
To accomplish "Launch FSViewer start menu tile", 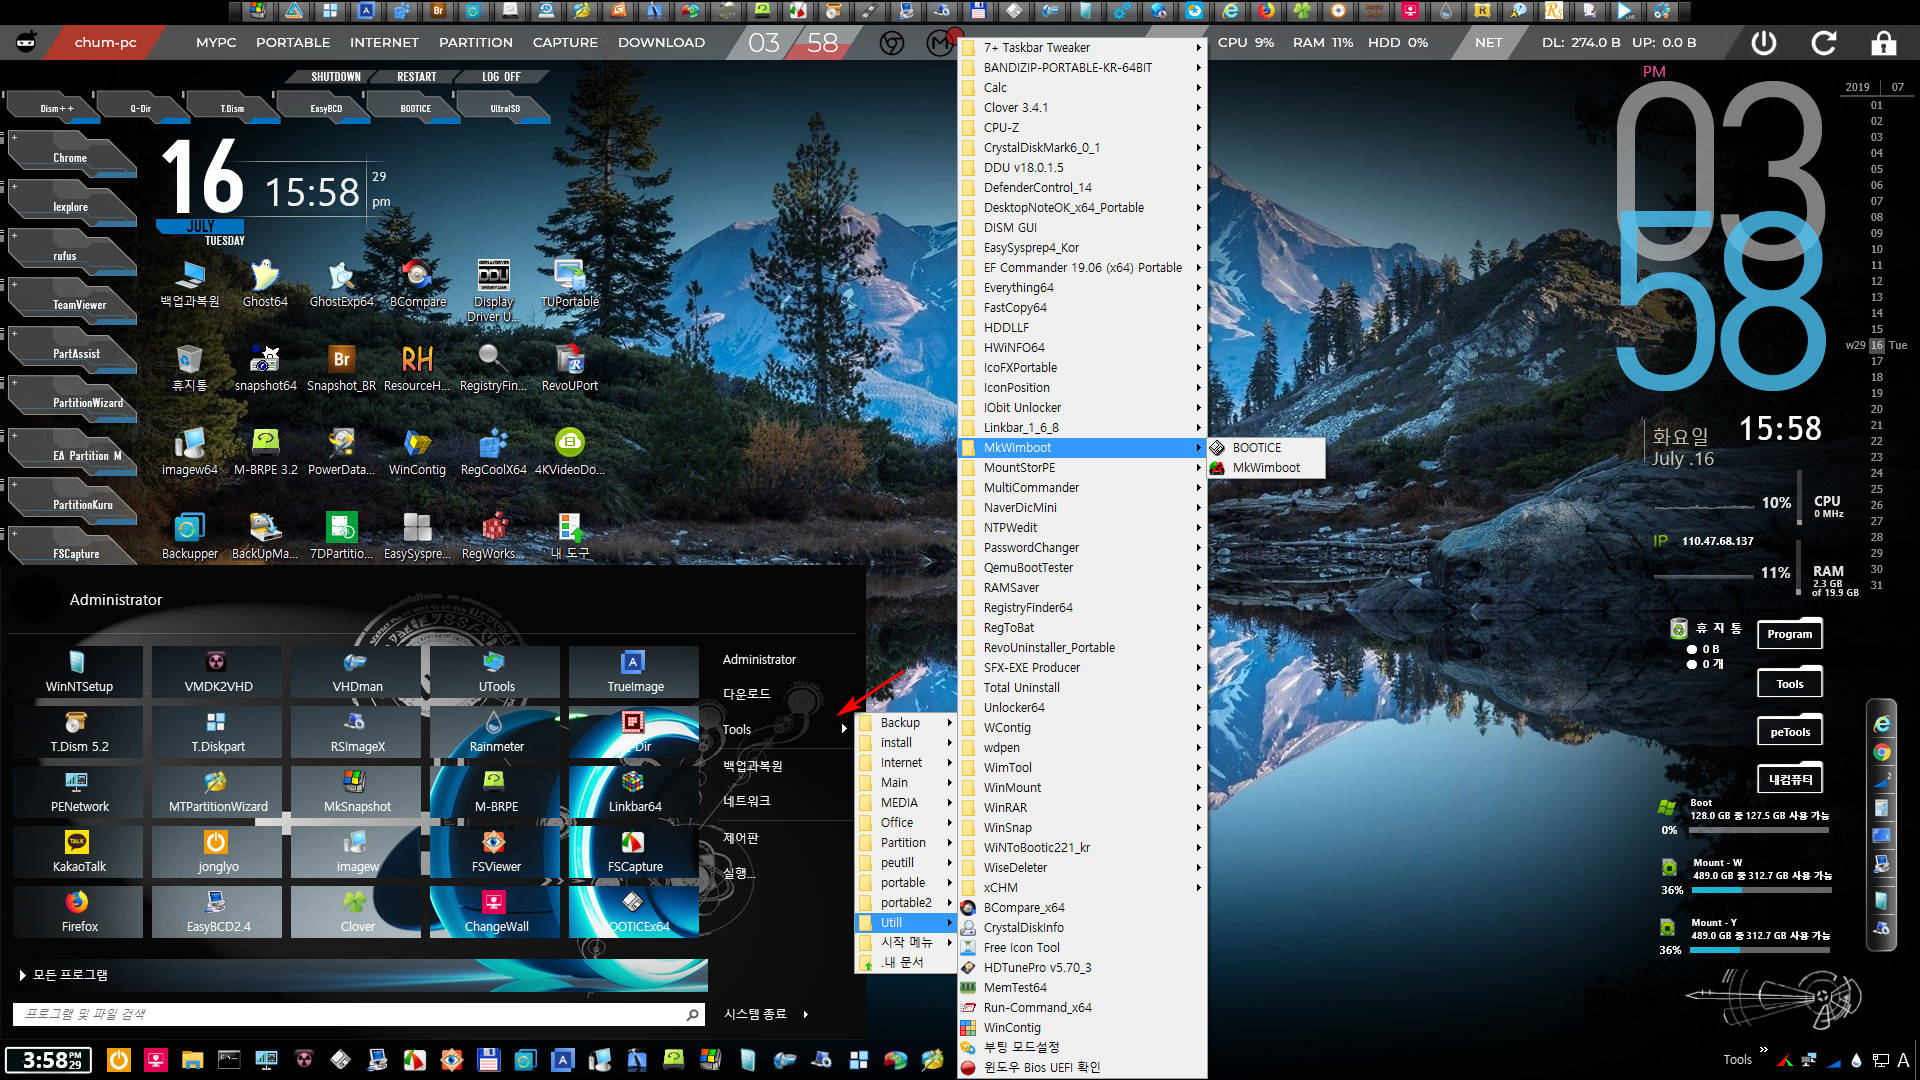I will [496, 852].
